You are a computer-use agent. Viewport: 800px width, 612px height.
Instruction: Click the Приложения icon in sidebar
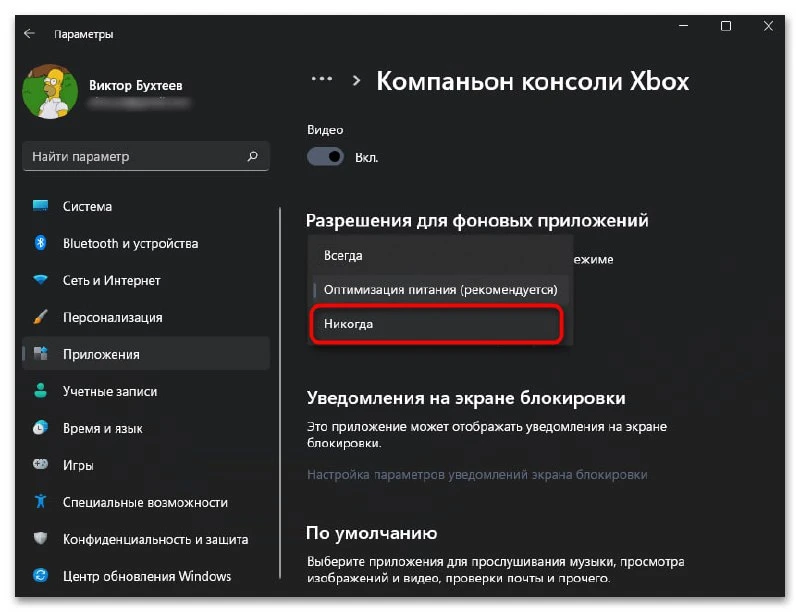click(40, 353)
